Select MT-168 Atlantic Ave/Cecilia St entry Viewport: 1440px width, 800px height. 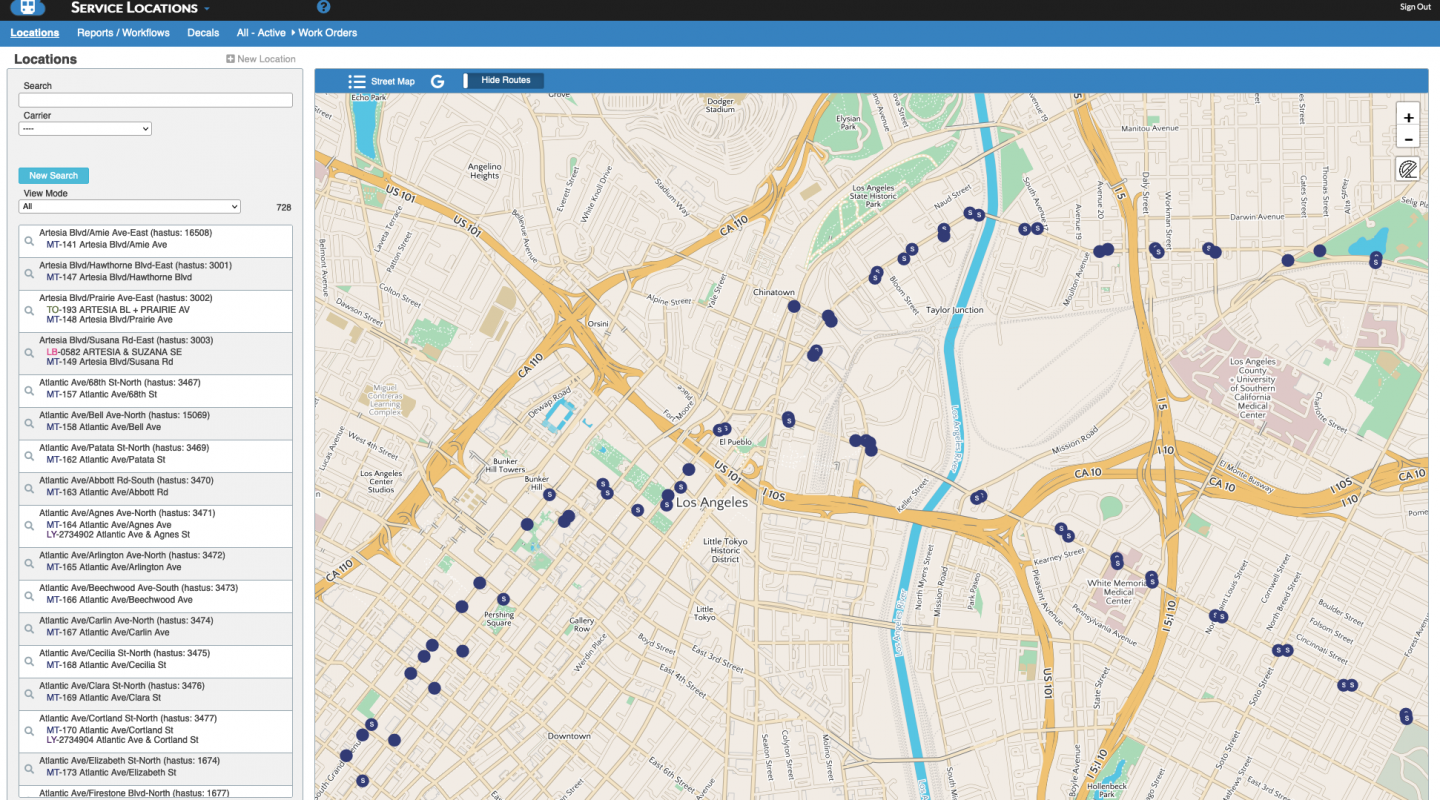coord(106,665)
